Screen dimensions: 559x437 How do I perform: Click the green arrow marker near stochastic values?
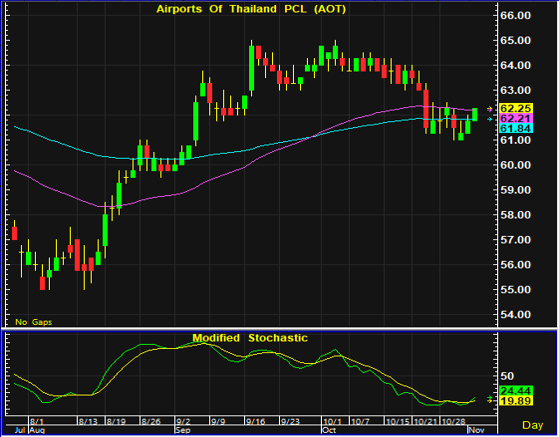489,398
